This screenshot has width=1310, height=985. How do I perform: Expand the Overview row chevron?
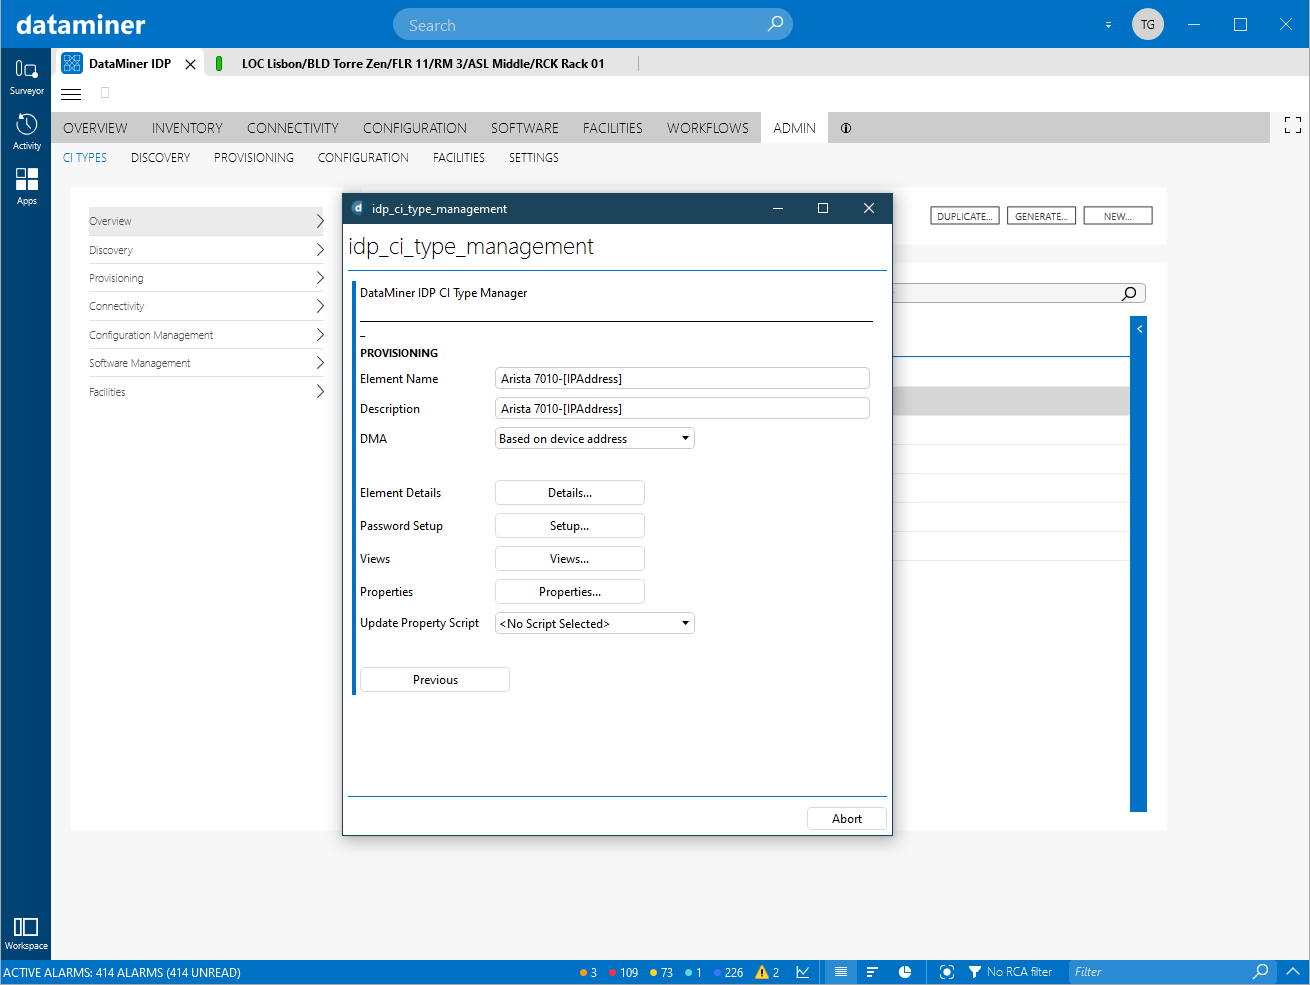pos(320,221)
